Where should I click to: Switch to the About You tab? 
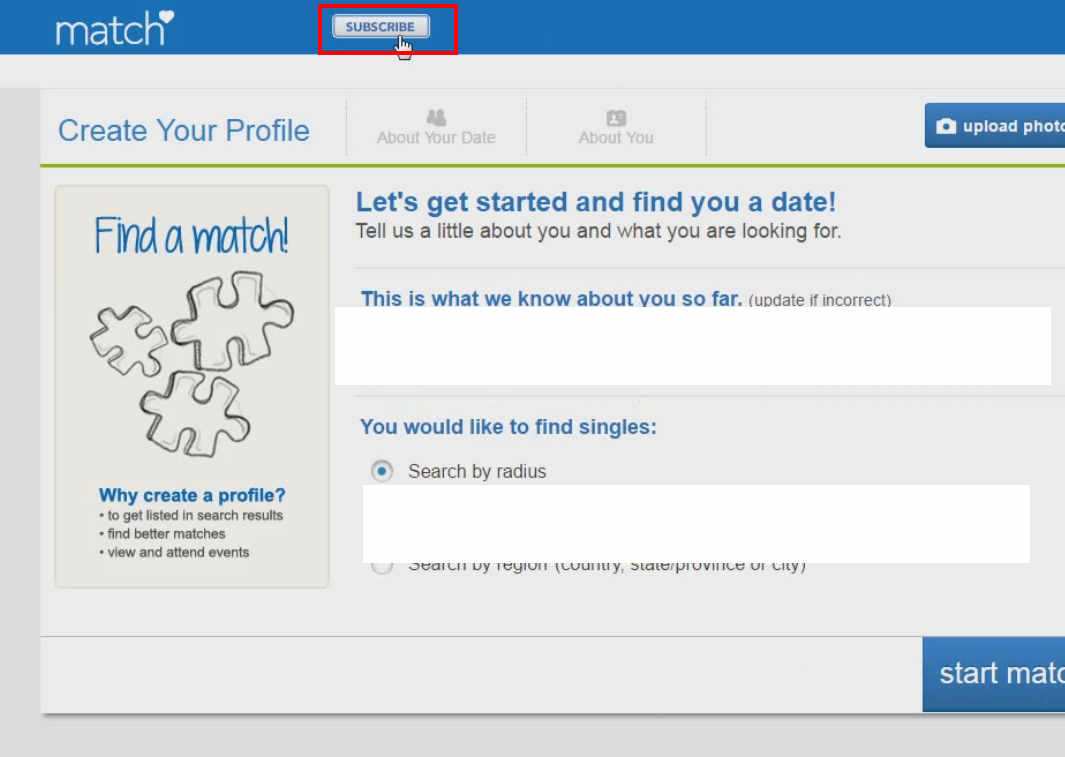616,127
